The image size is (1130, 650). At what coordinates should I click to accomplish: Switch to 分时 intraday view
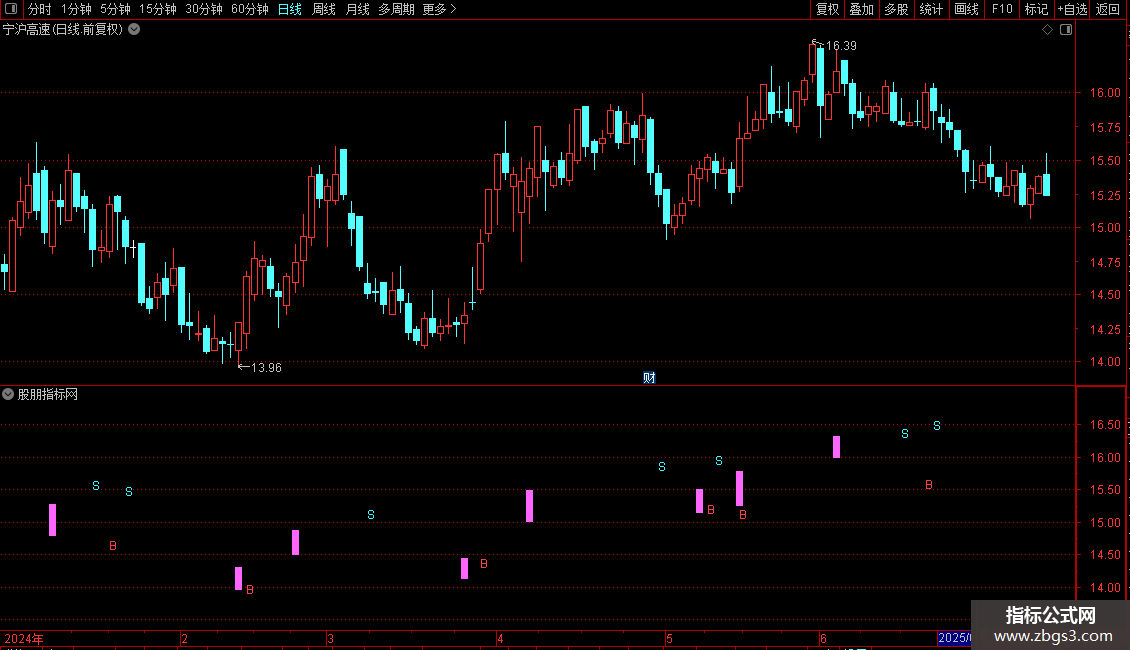(x=40, y=9)
